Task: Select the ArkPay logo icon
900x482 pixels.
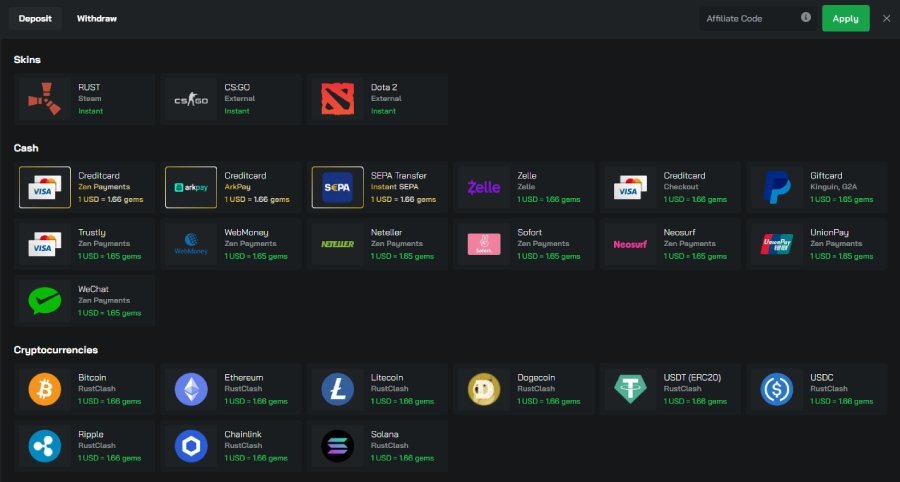Action: click(x=191, y=187)
